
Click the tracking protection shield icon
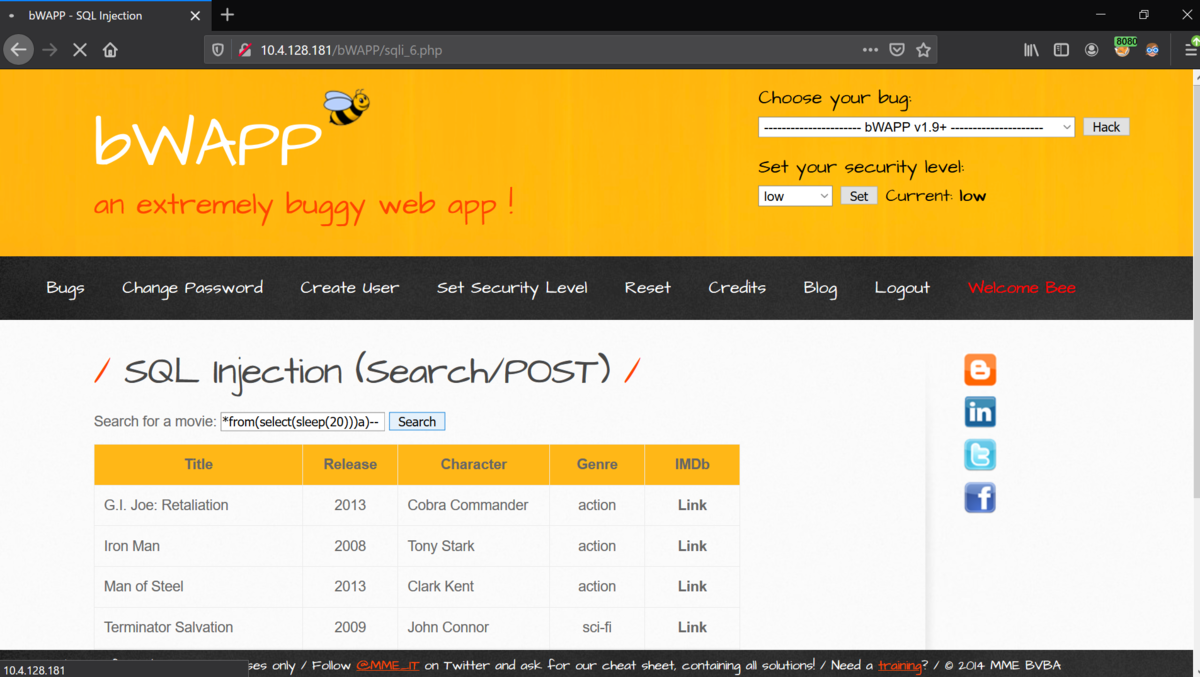[x=217, y=50]
